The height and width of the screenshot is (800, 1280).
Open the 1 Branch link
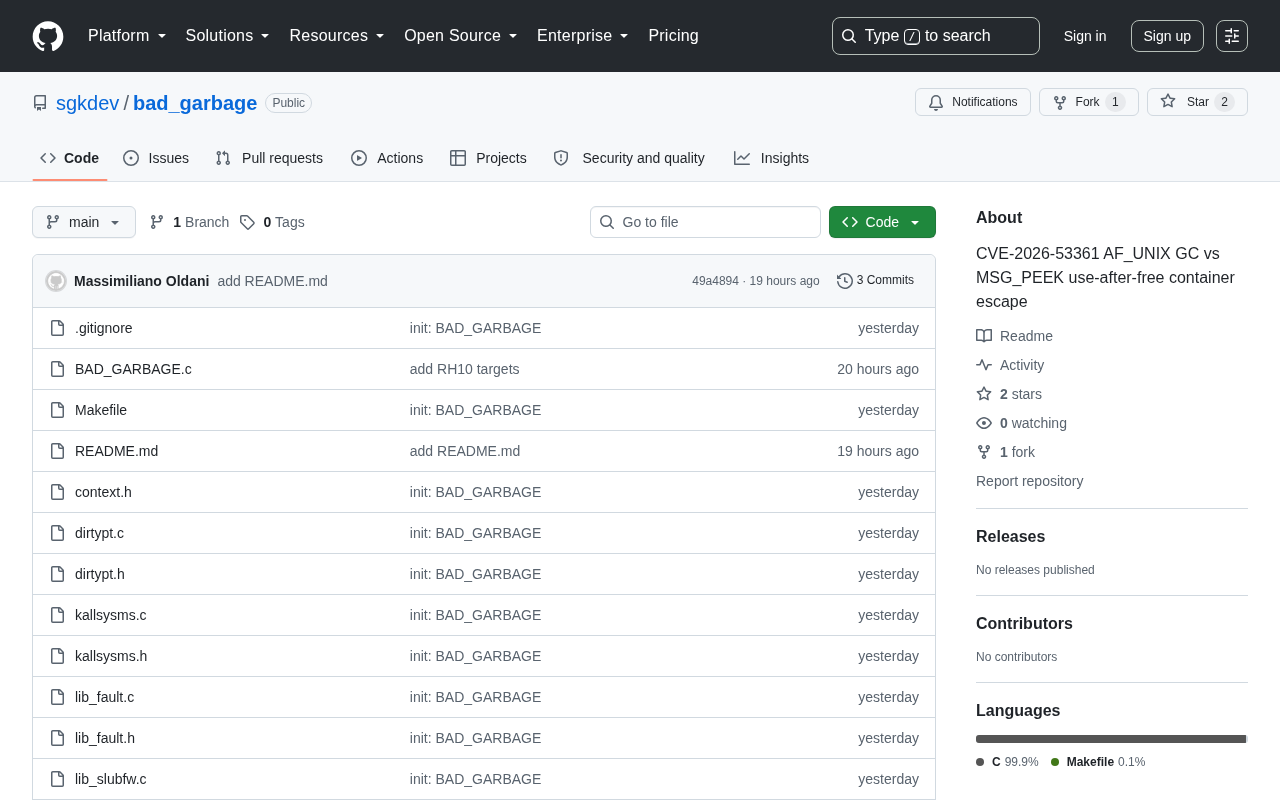tap(190, 222)
